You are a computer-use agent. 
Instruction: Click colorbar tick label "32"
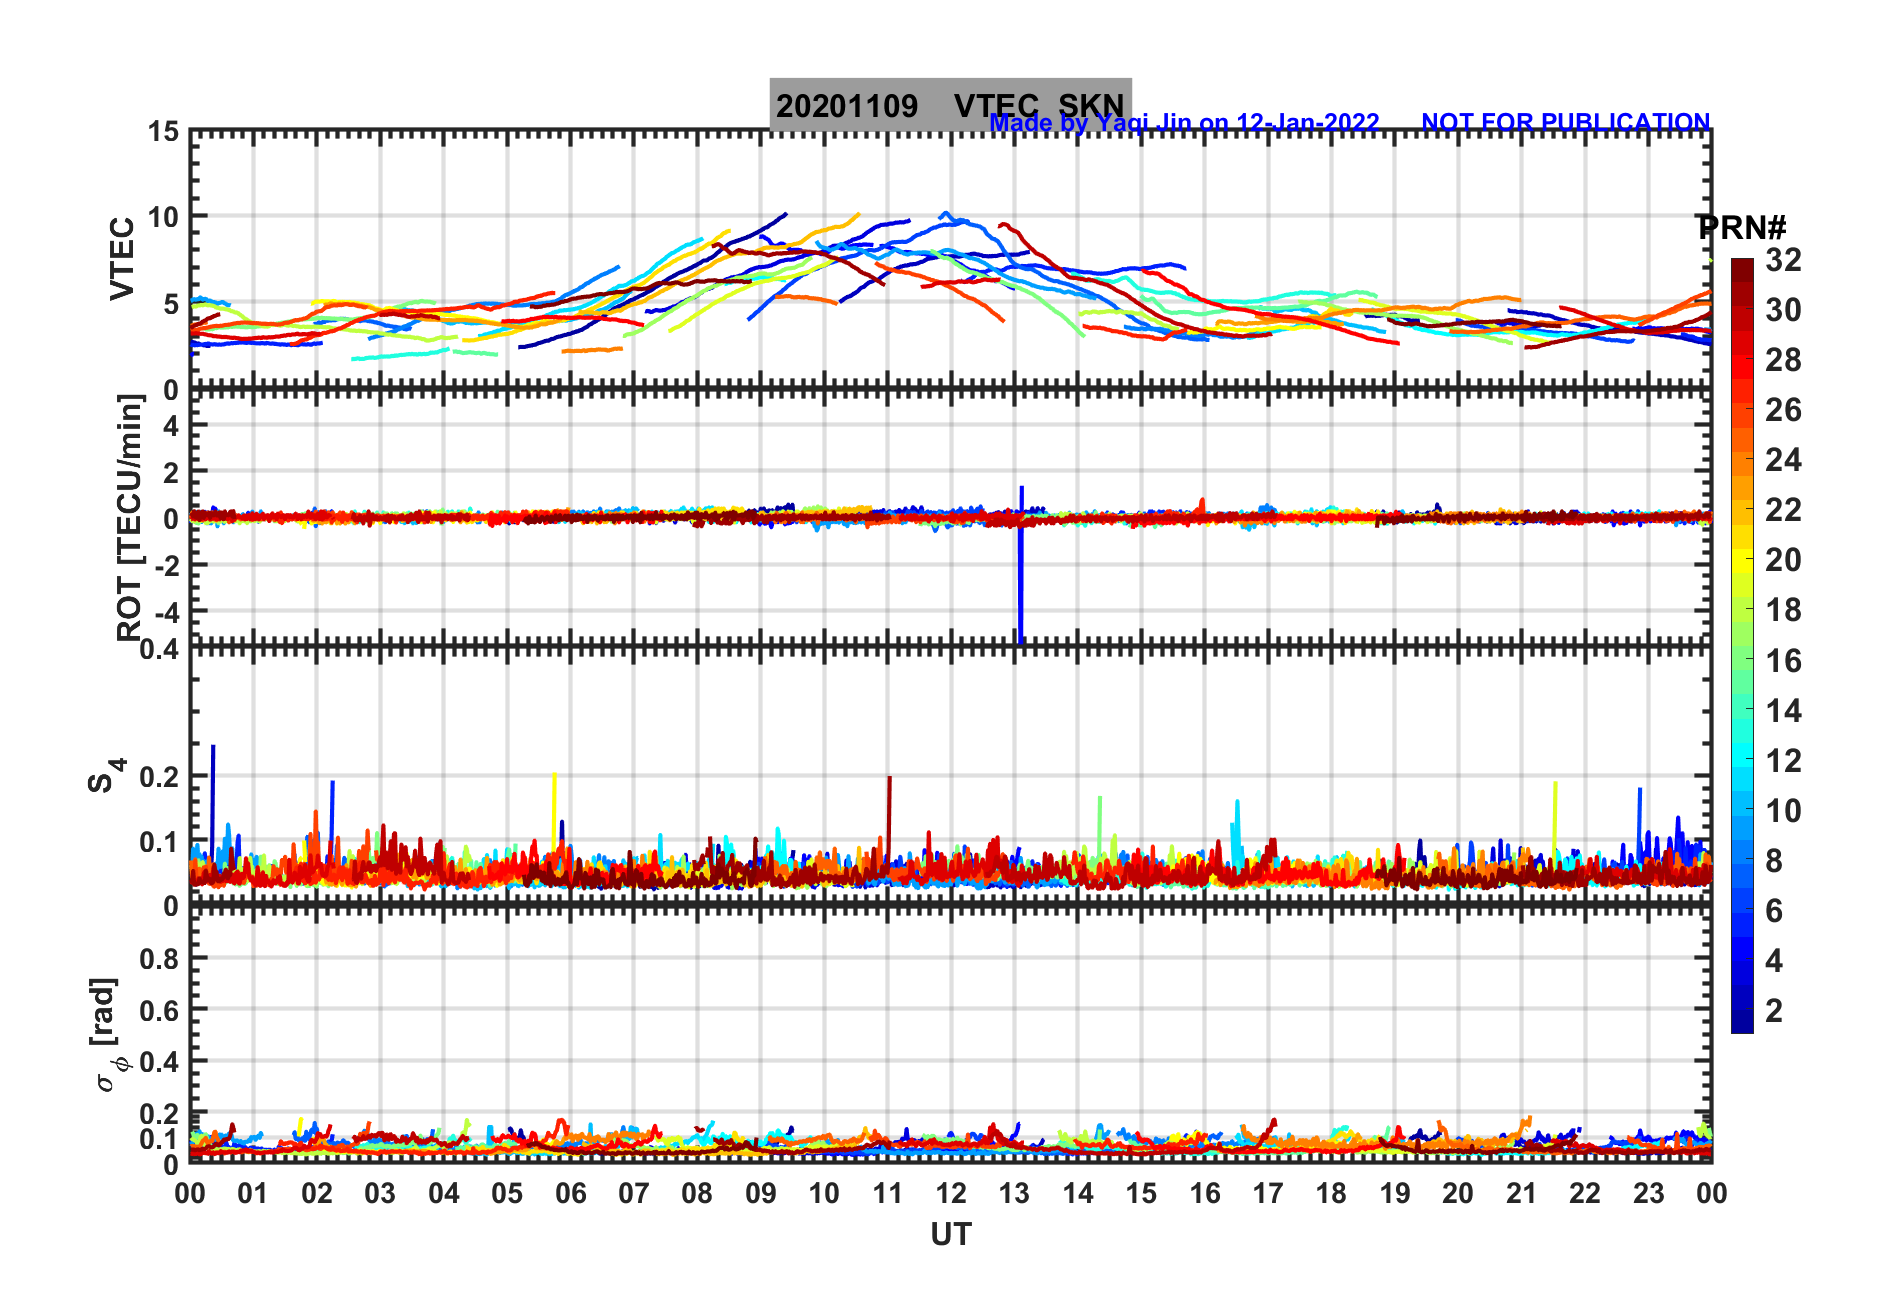1783,260
